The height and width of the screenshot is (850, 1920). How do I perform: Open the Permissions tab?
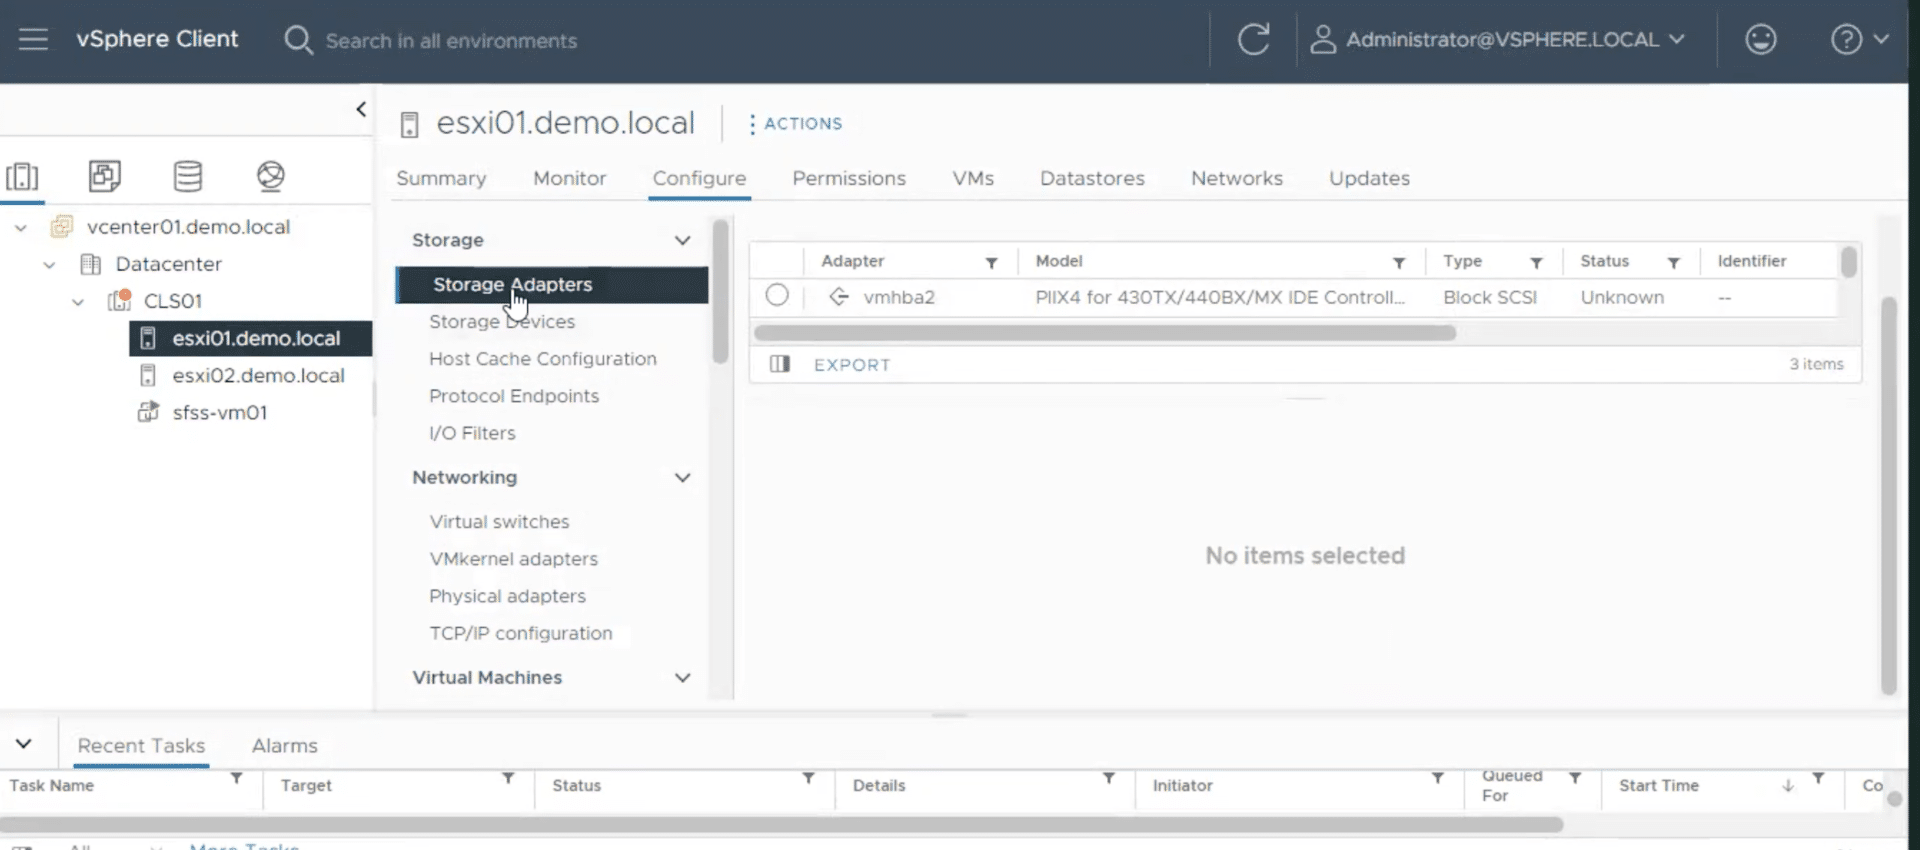click(x=849, y=178)
